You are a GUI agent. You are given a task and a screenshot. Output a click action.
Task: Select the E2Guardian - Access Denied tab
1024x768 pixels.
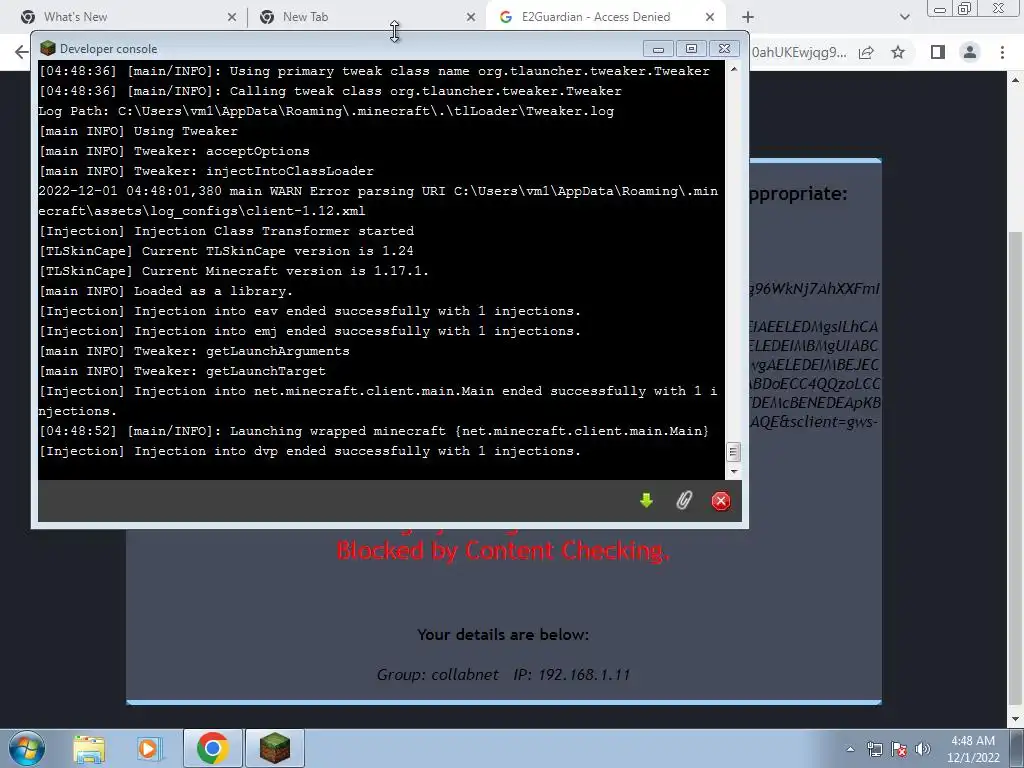pyautogui.click(x=607, y=17)
